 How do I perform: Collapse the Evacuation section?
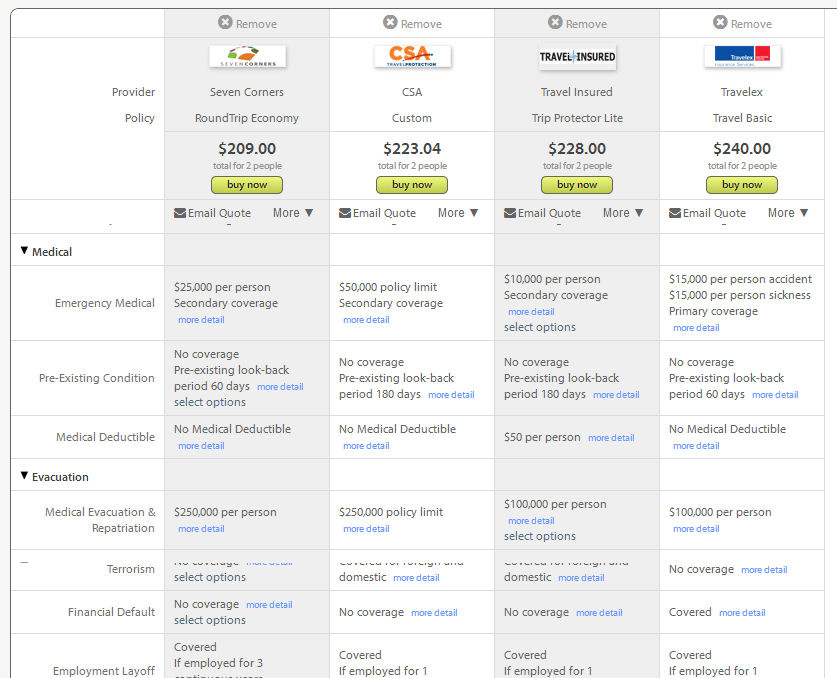coord(24,476)
